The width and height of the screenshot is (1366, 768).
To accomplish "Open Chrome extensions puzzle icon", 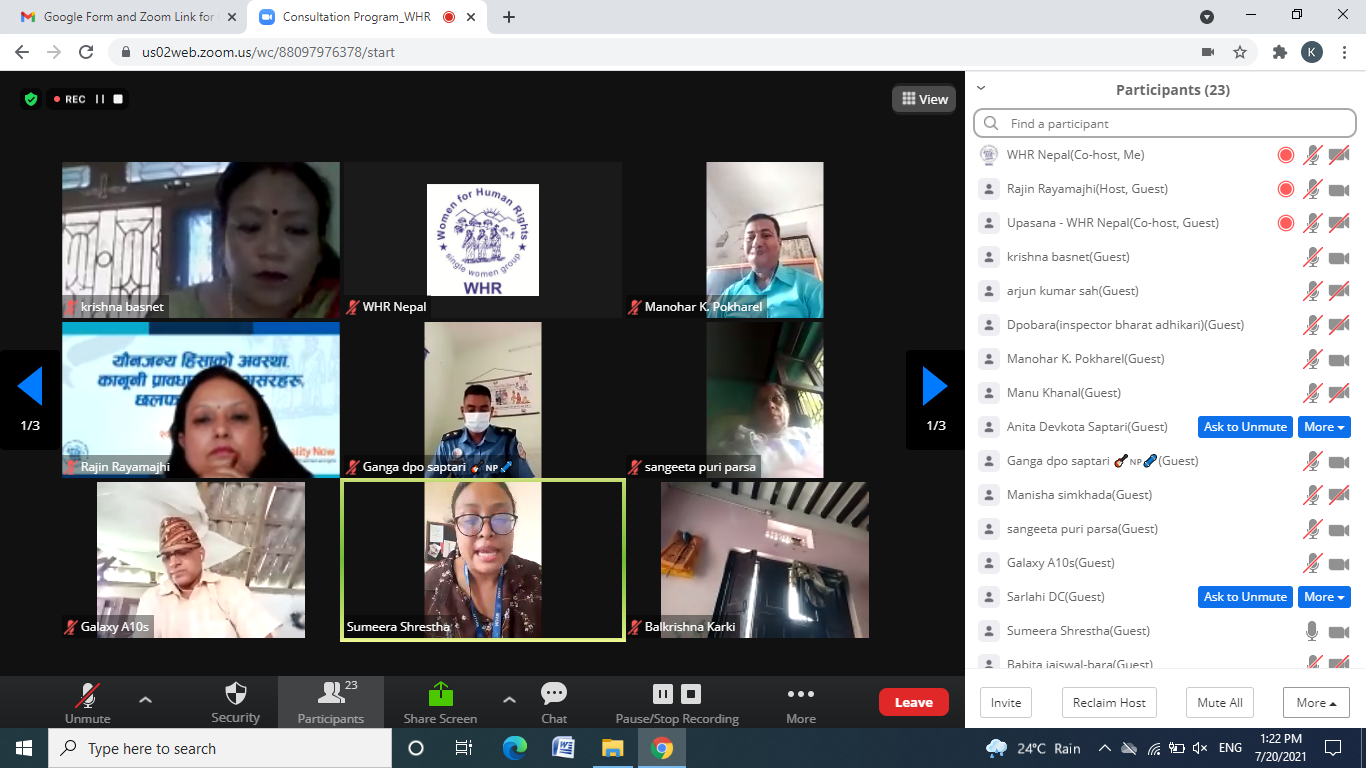I will [x=1279, y=52].
